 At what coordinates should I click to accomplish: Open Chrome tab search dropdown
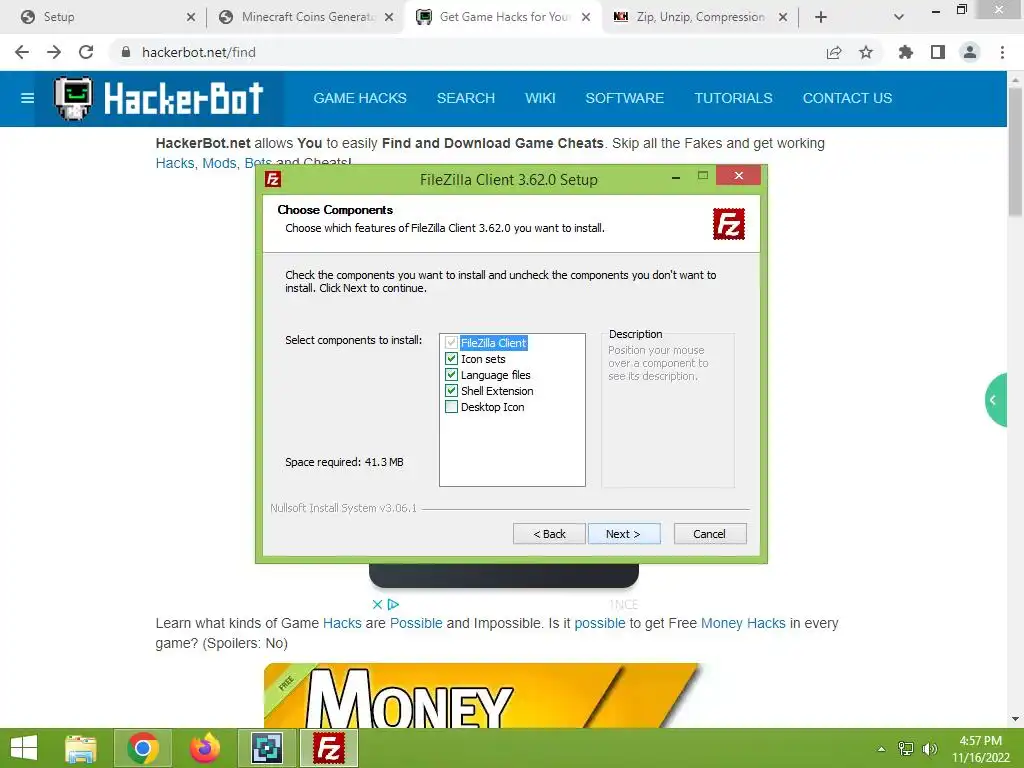(899, 17)
